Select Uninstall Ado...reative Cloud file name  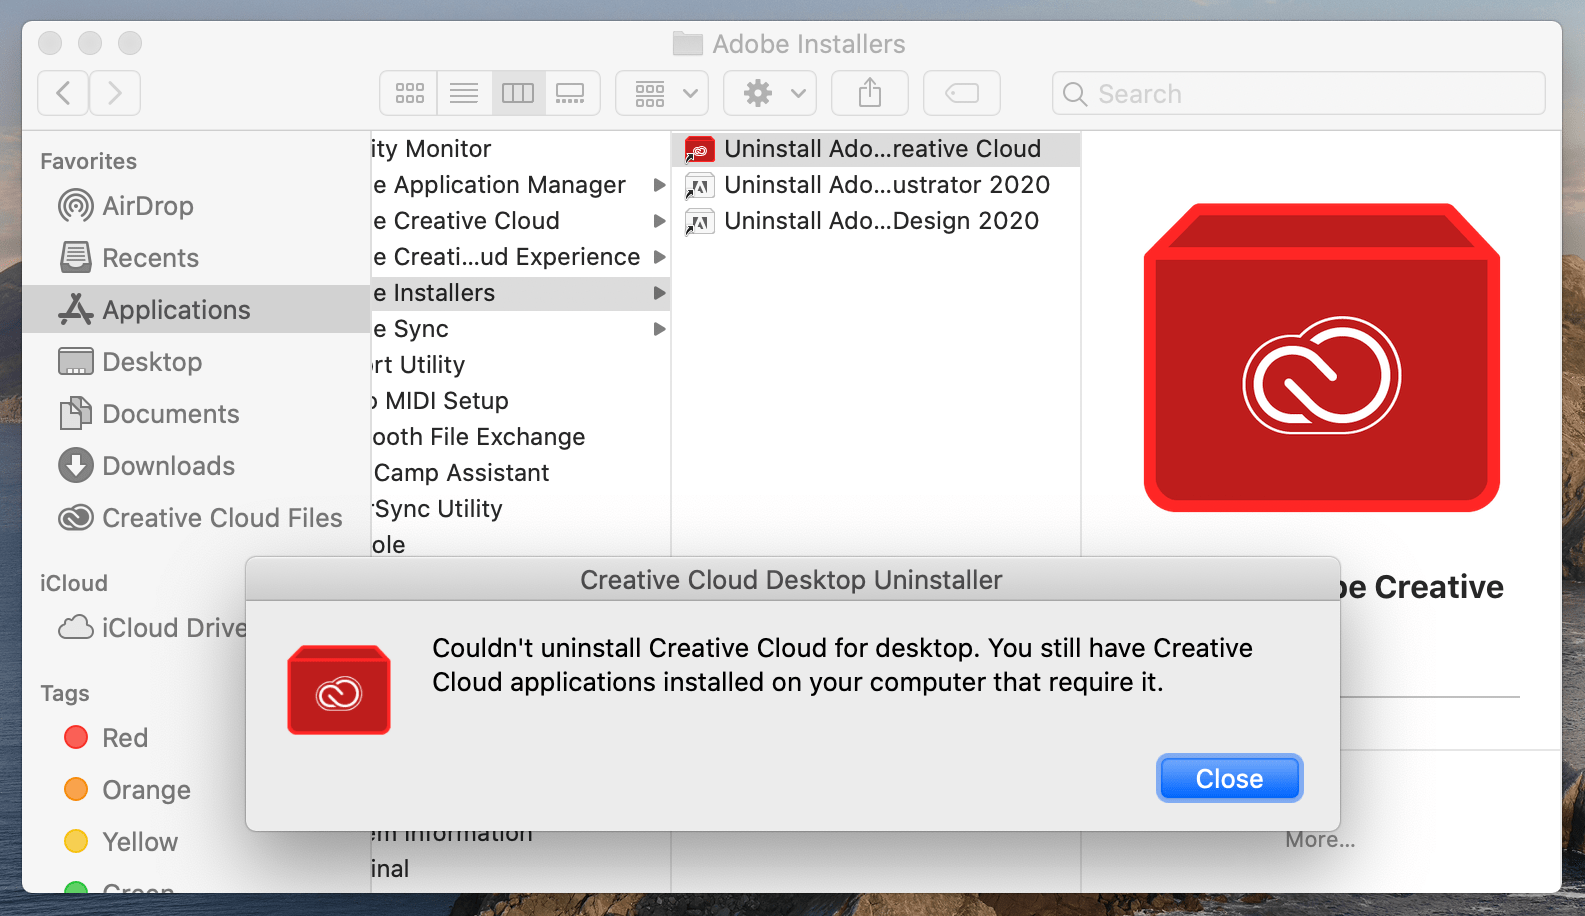pos(883,149)
